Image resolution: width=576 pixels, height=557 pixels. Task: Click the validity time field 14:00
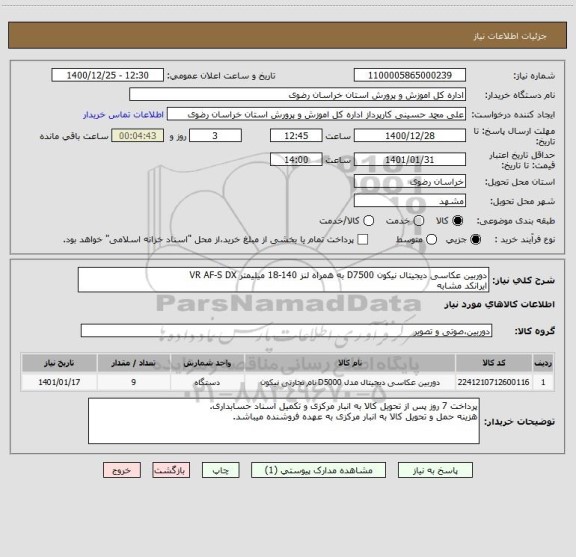[296, 159]
